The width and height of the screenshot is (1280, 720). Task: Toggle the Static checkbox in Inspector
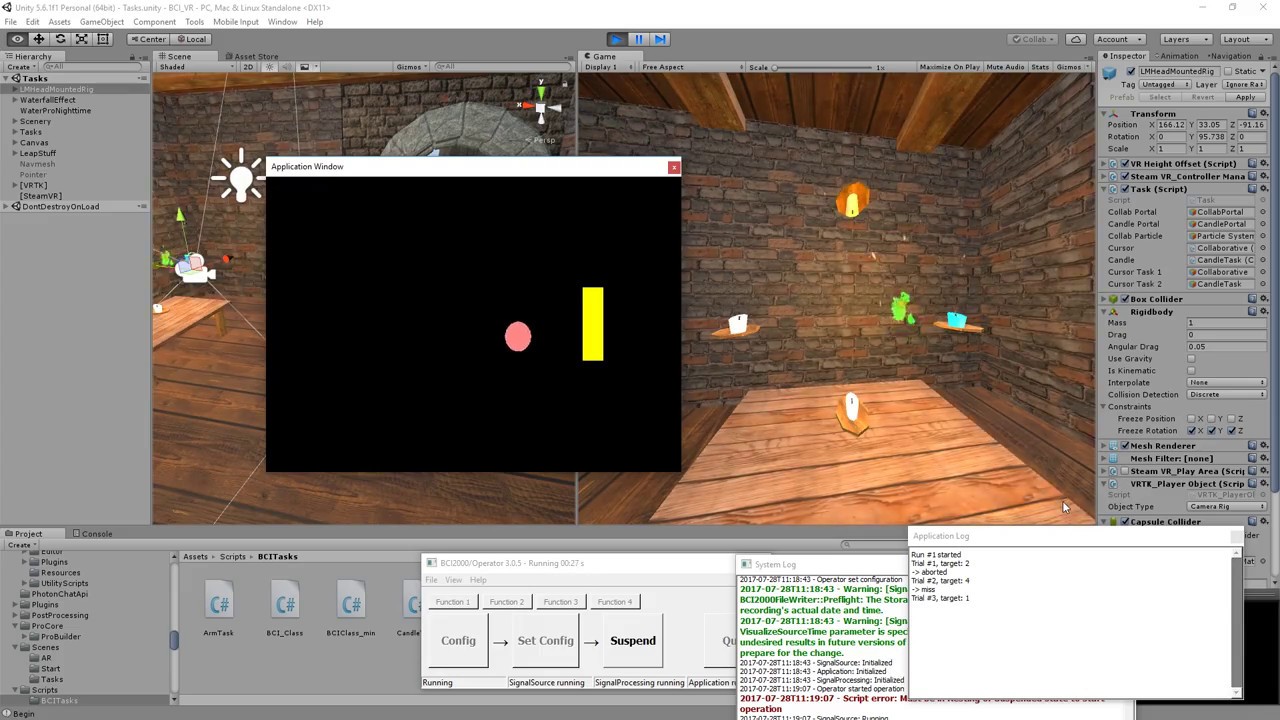tap(1227, 71)
